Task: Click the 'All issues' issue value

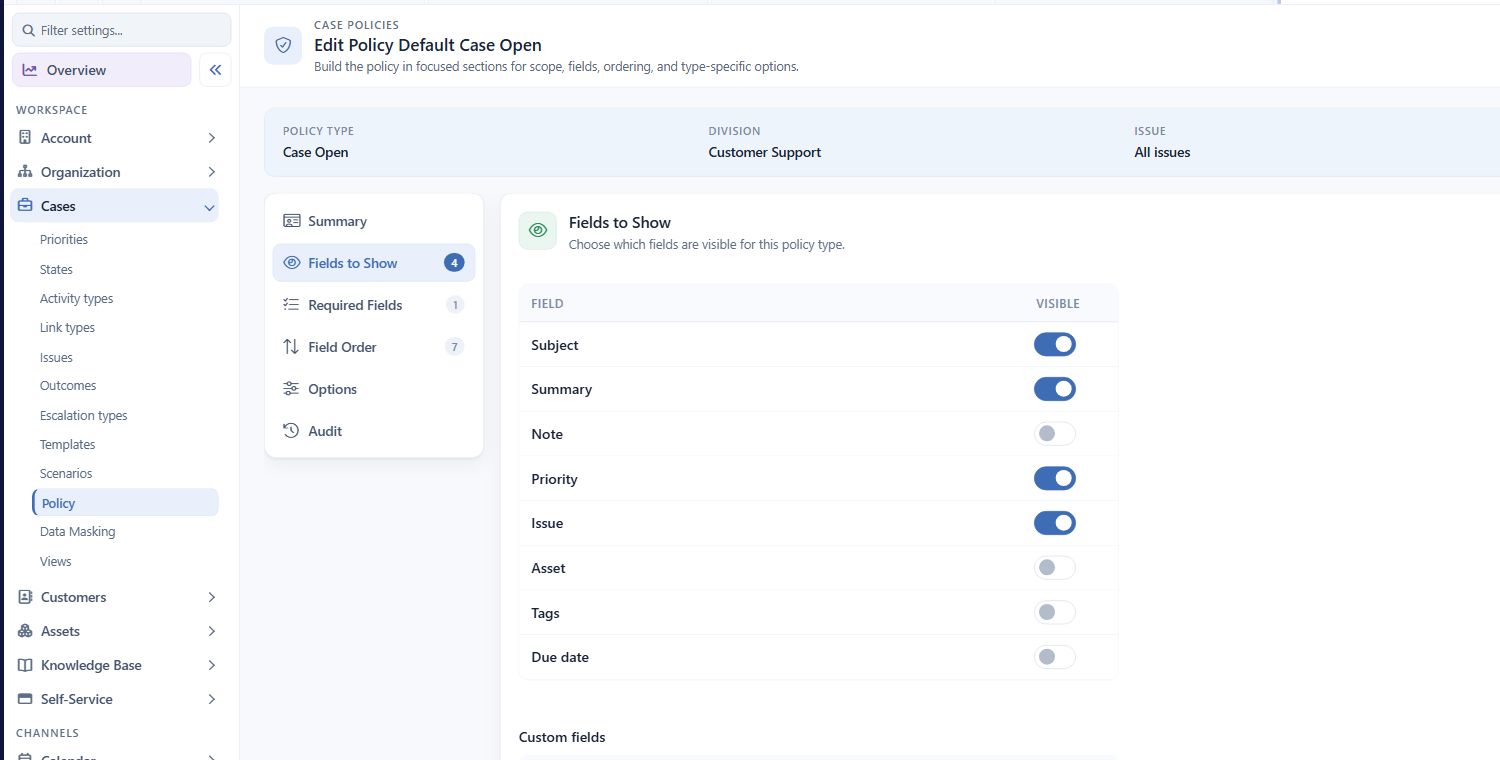Action: point(1162,153)
